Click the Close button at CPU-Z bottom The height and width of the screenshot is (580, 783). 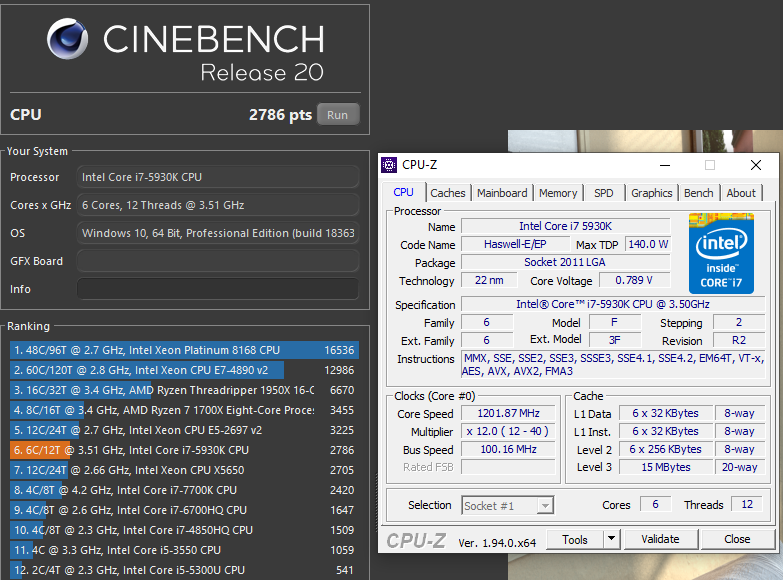click(737, 539)
